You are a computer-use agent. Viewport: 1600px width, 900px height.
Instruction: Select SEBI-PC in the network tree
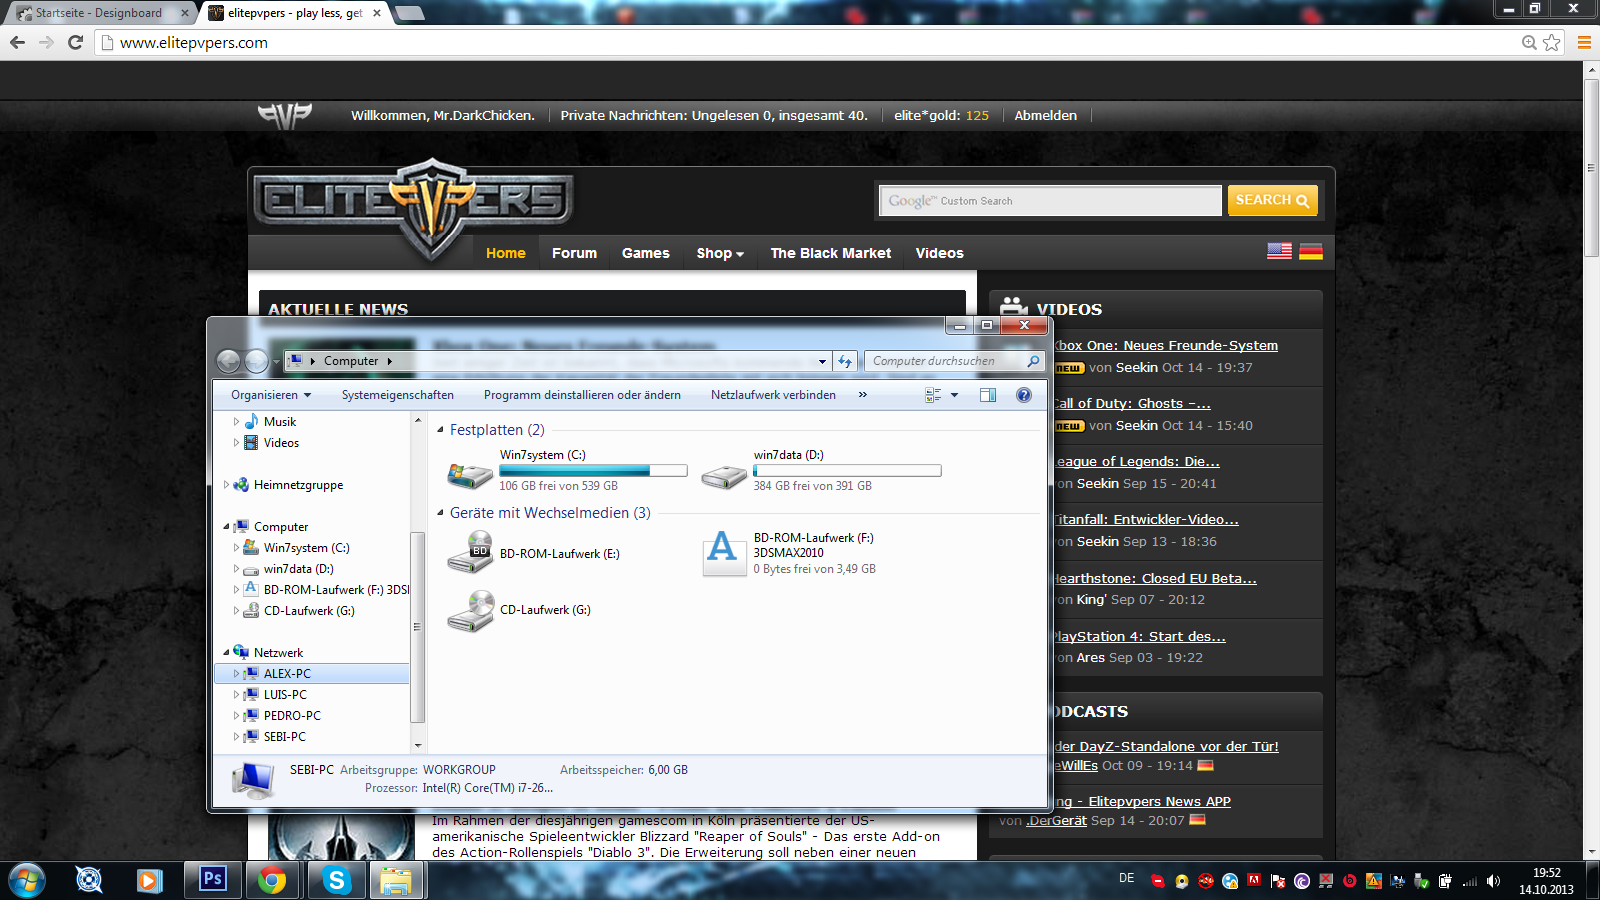(285, 737)
